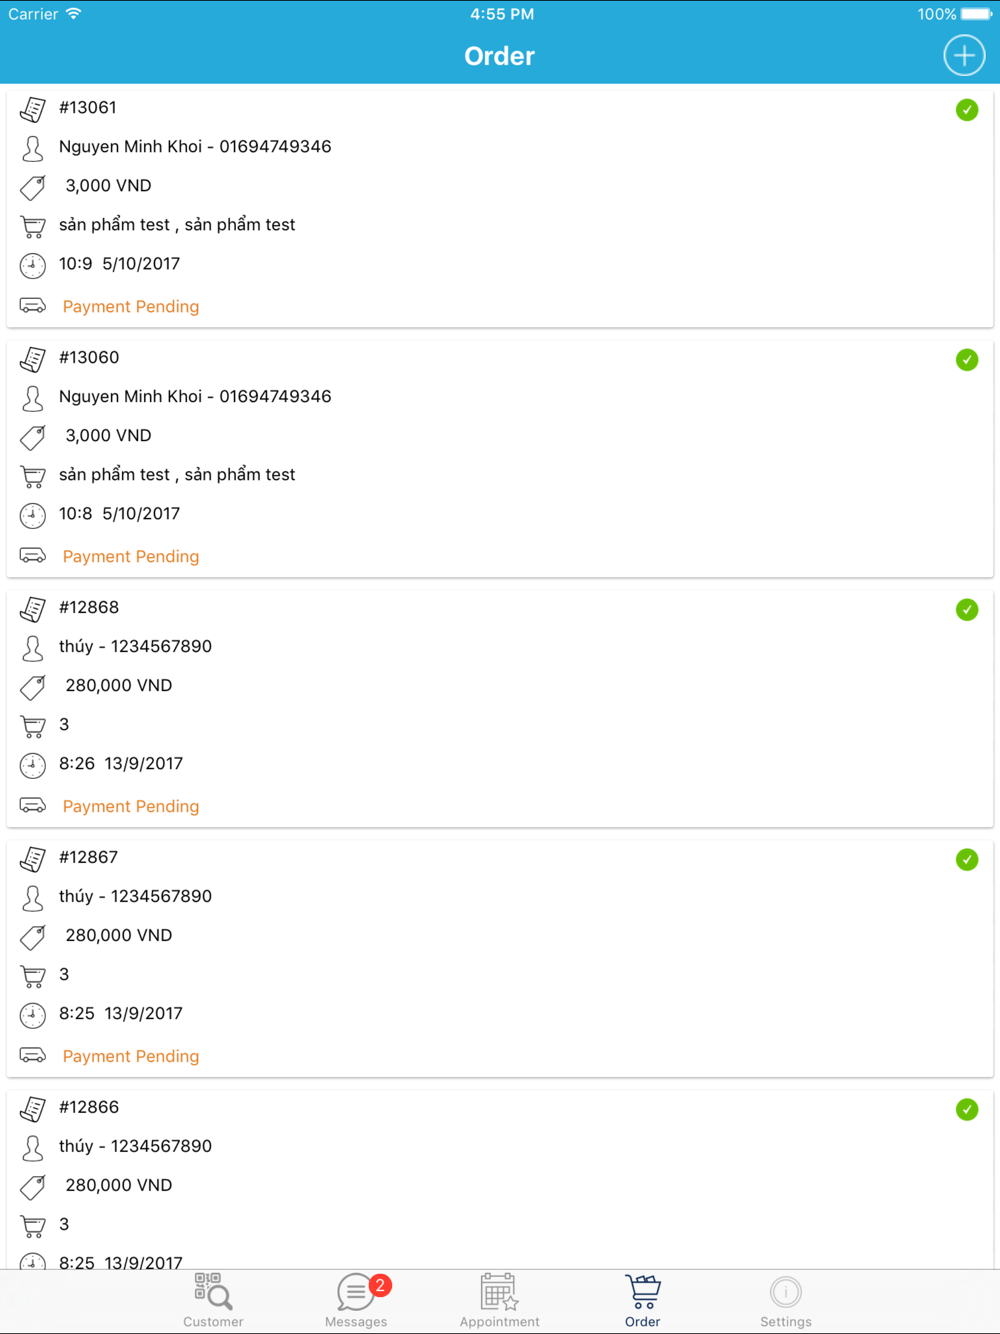Open the Customer tab

click(213, 1300)
